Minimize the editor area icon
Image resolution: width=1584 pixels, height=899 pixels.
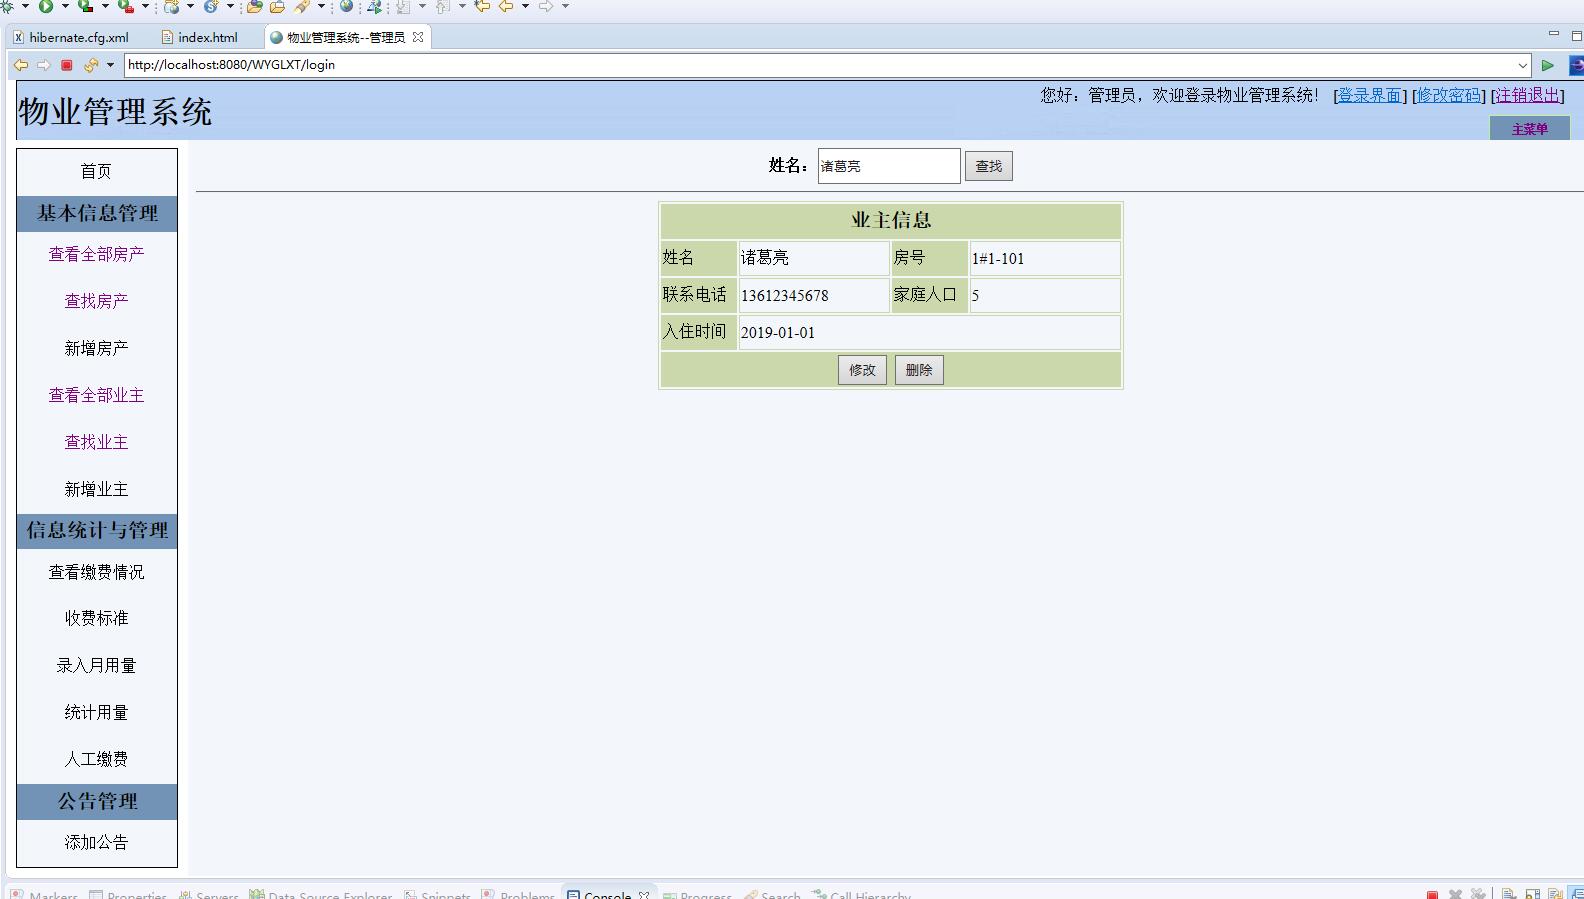(x=1553, y=34)
